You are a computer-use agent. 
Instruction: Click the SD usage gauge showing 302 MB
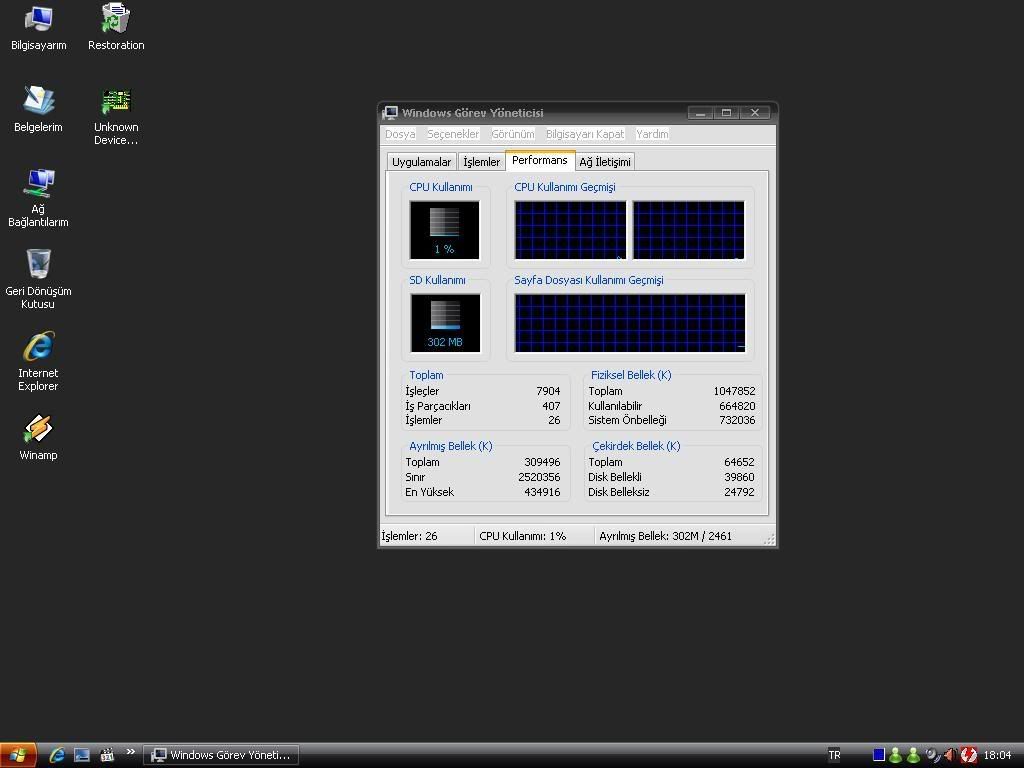pos(445,323)
